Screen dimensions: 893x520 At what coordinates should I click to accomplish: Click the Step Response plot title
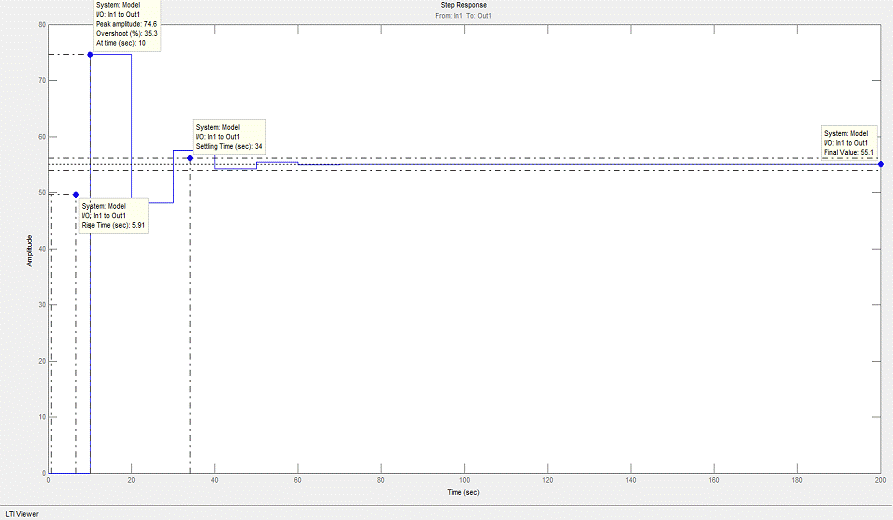point(463,5)
